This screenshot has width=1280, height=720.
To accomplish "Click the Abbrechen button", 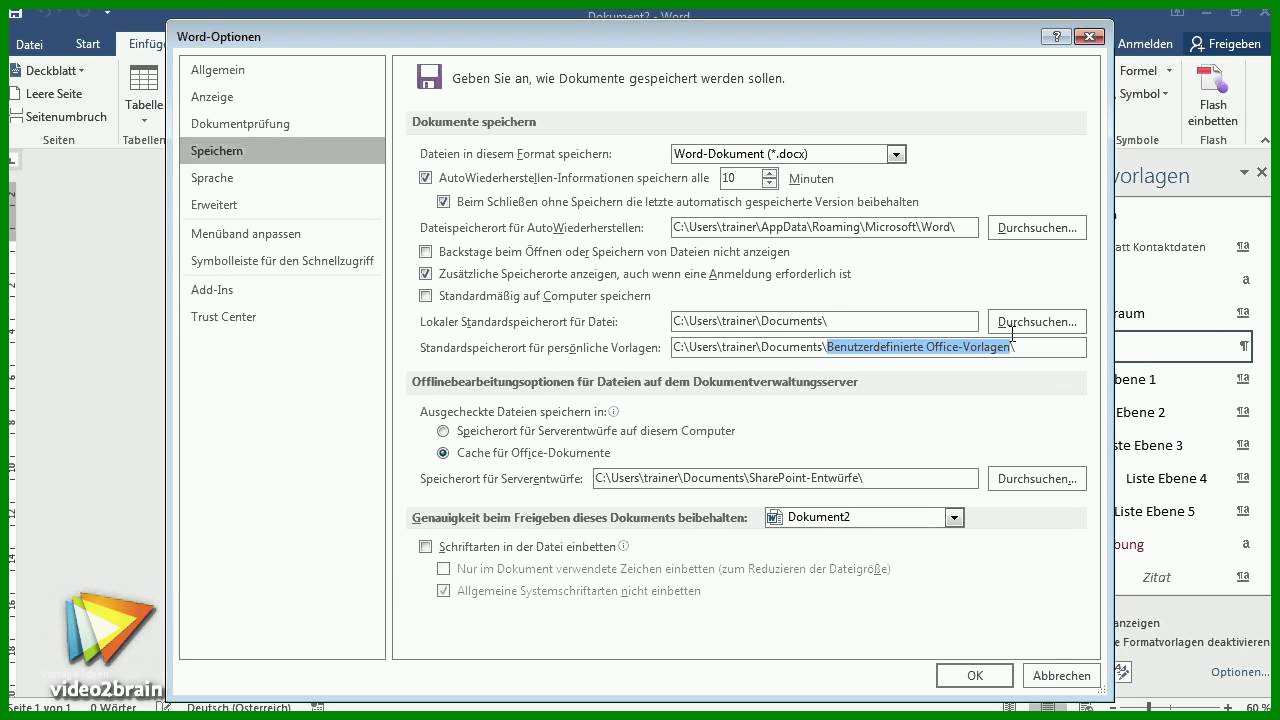I will pos(1062,675).
